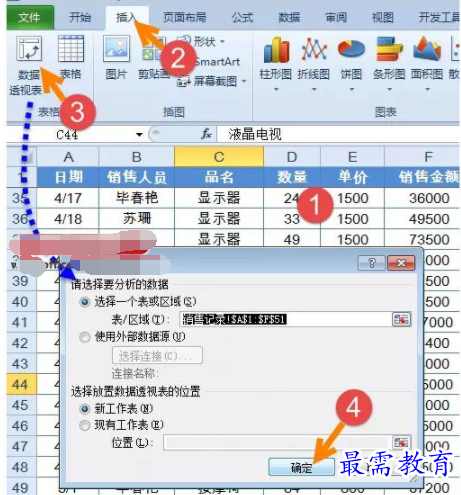Click the cell containing 苏珊
Image resolution: width=461 pixels, height=495 pixels.
pyautogui.click(x=137, y=219)
